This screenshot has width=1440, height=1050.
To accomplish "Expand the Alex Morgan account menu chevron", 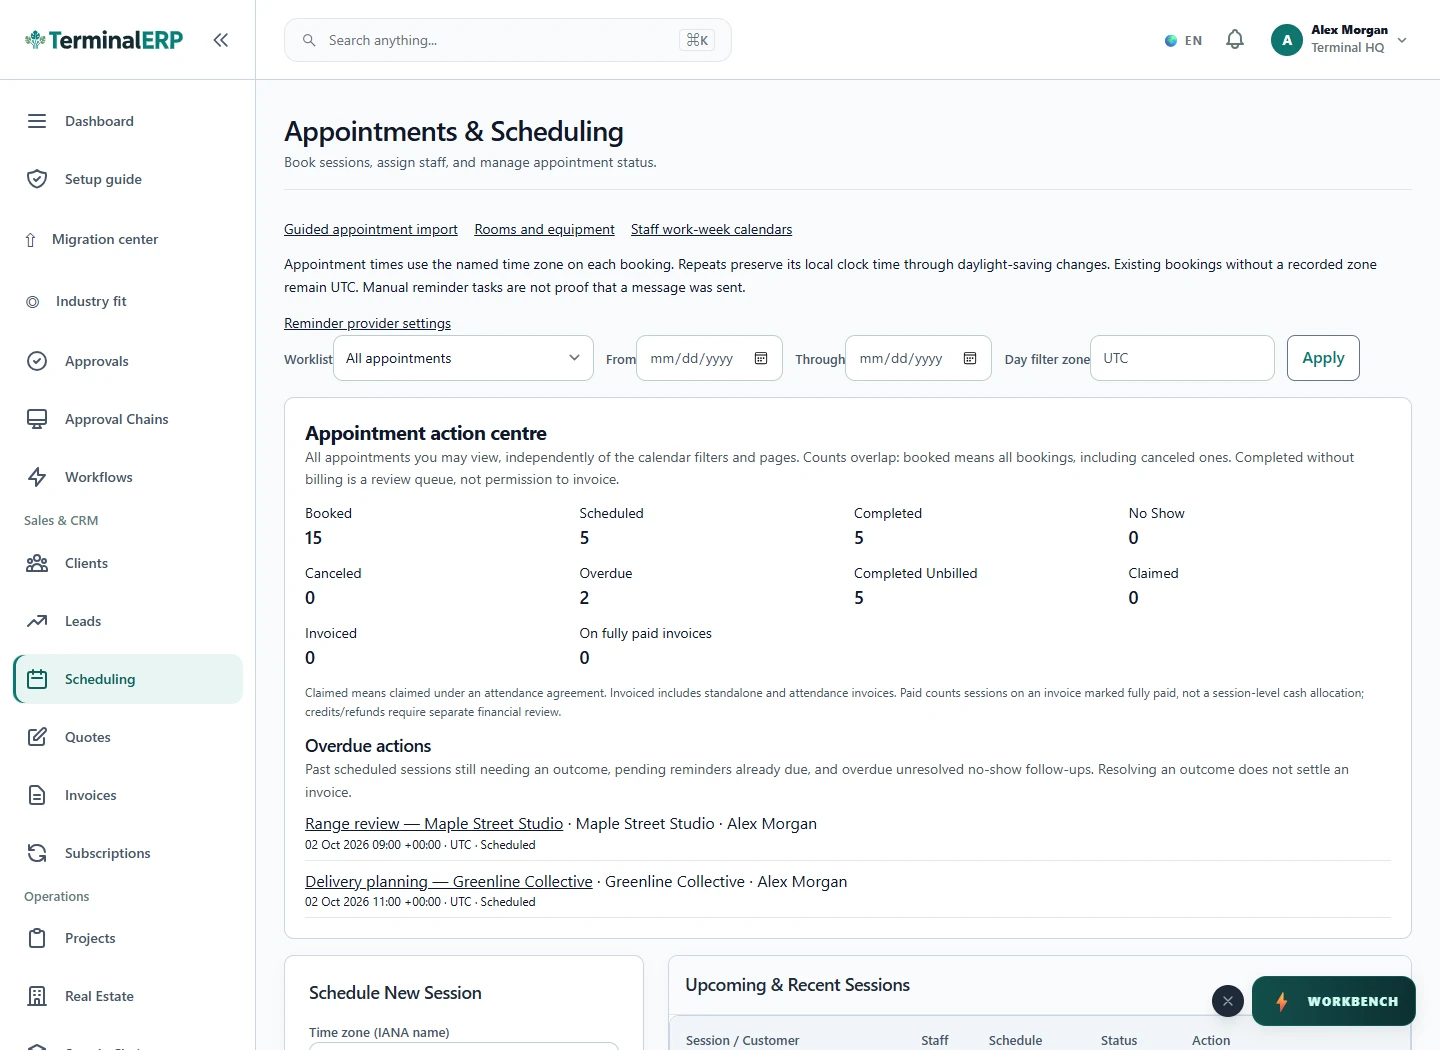I will (1402, 40).
